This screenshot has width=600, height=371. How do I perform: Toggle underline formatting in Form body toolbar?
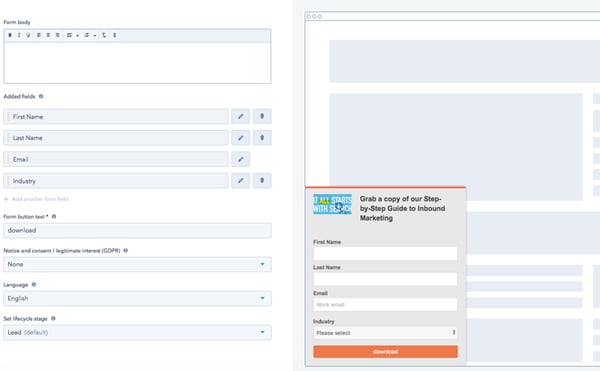click(28, 35)
